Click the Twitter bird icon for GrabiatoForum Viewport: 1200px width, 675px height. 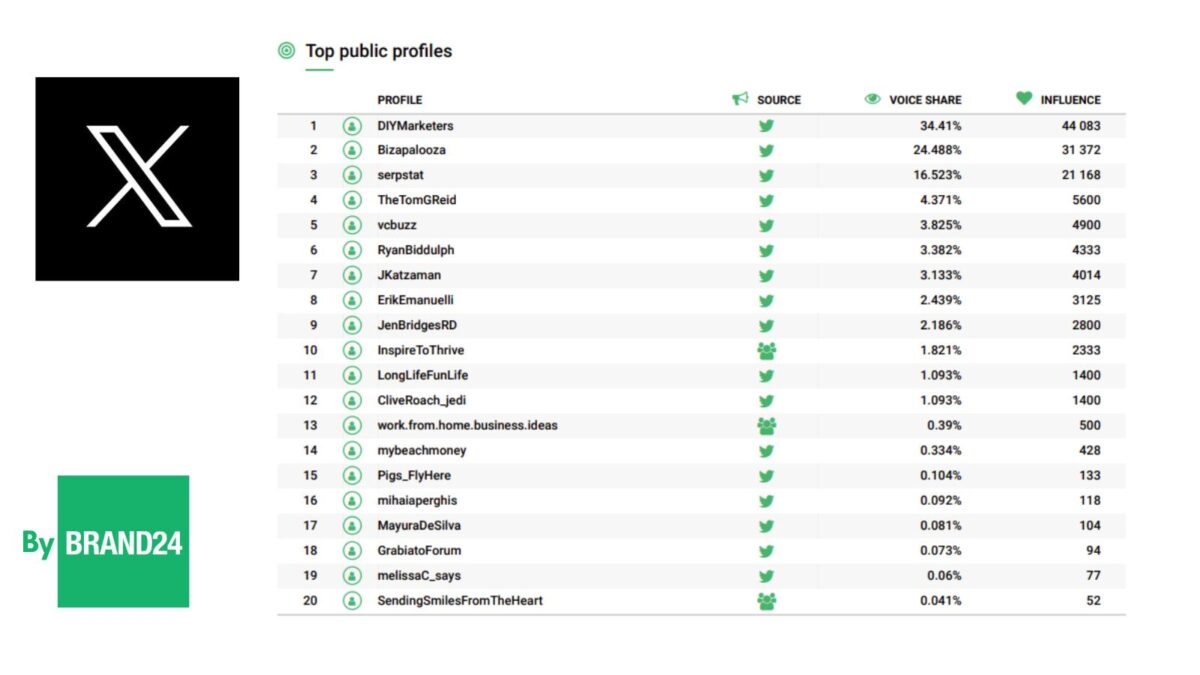click(x=767, y=550)
